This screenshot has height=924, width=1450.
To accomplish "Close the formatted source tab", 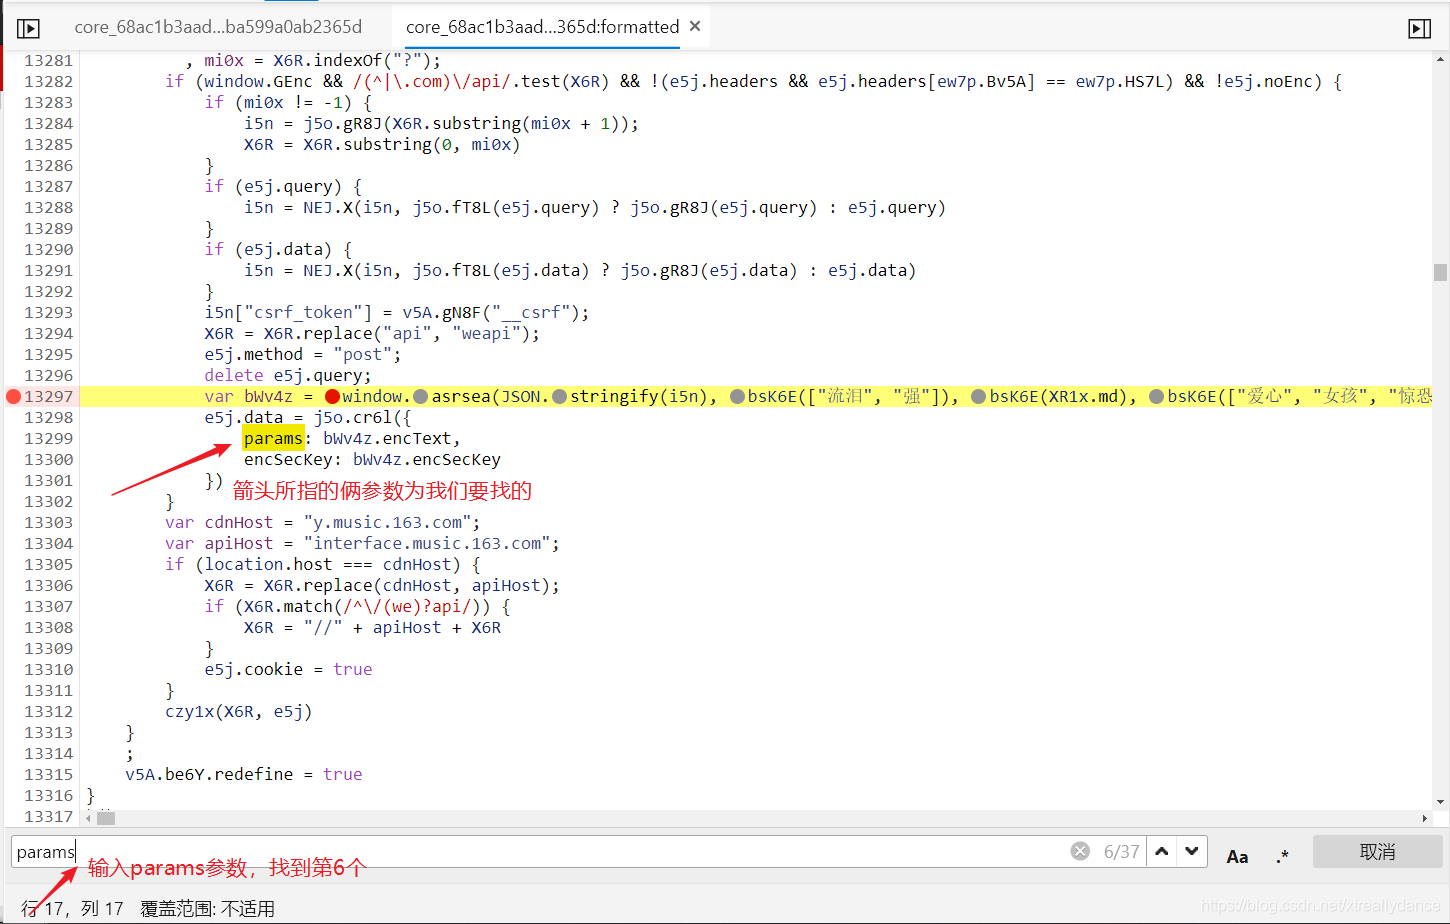I will (695, 26).
